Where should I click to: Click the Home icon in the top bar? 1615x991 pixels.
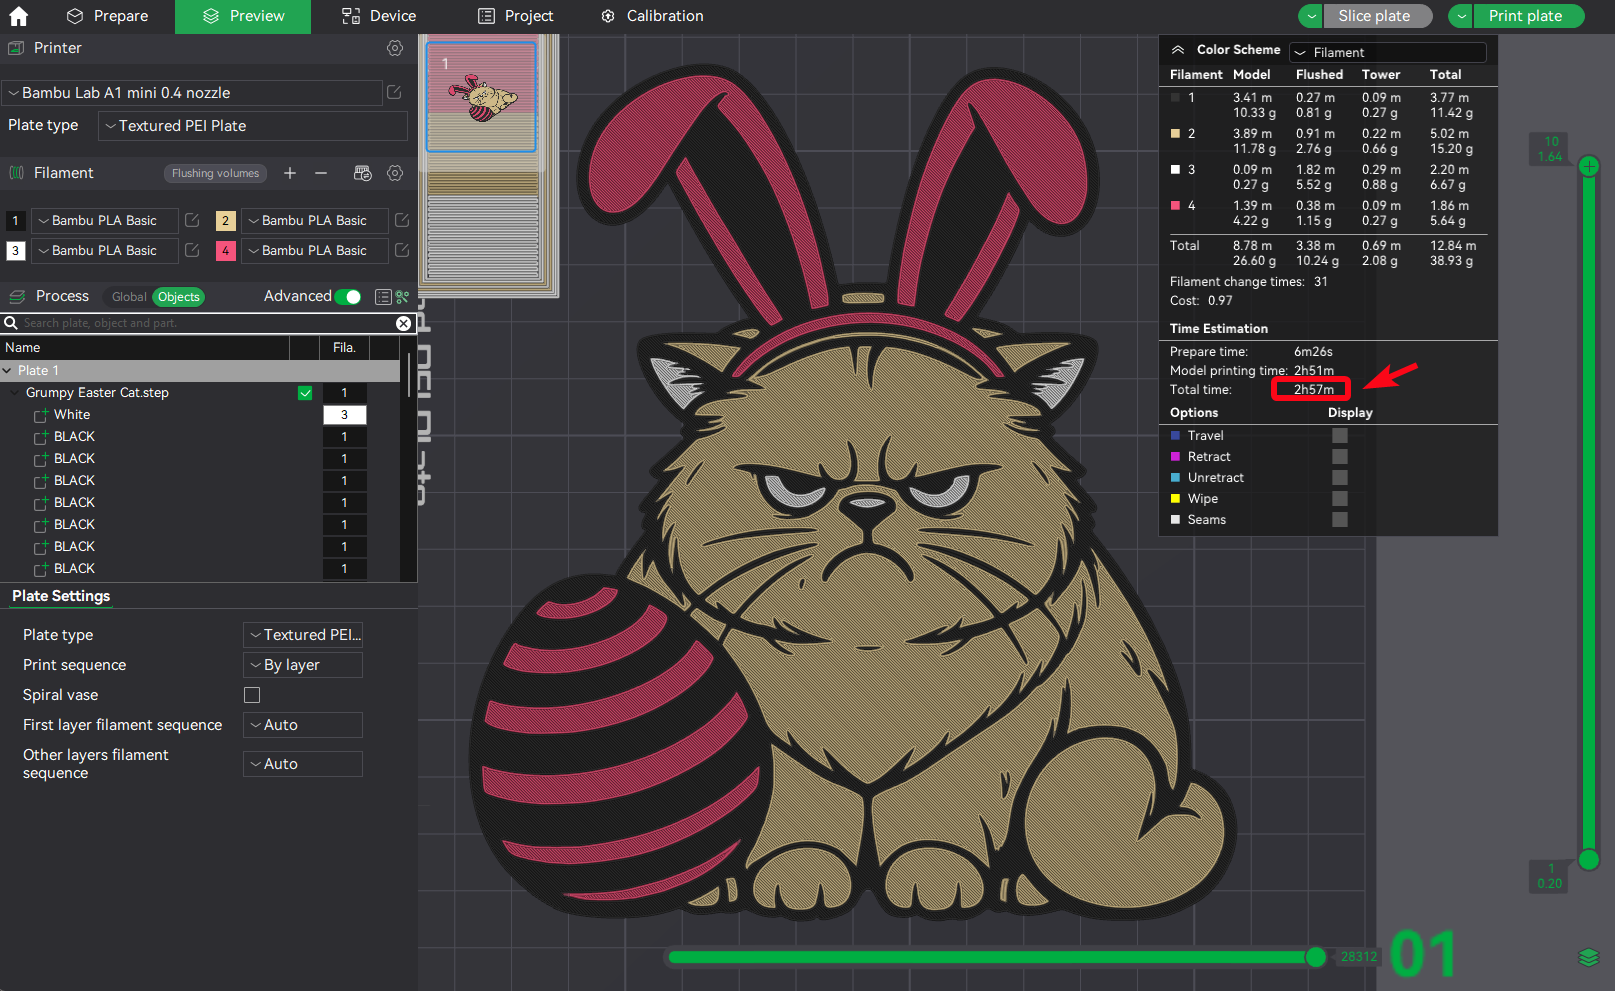(18, 16)
